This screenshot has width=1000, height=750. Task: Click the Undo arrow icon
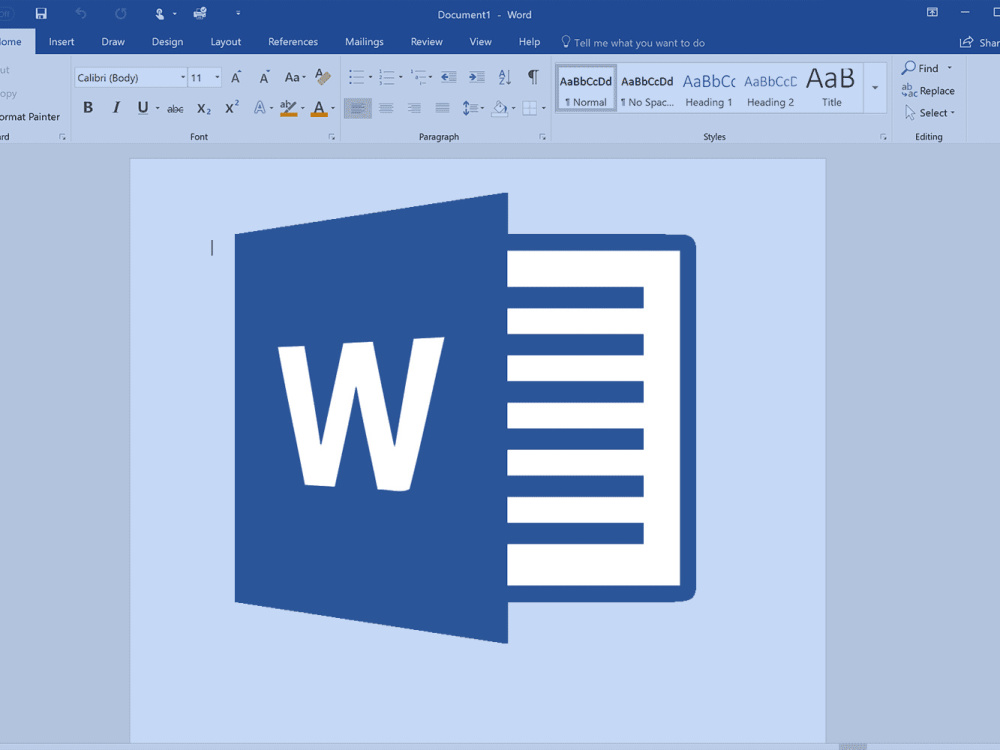click(x=81, y=13)
